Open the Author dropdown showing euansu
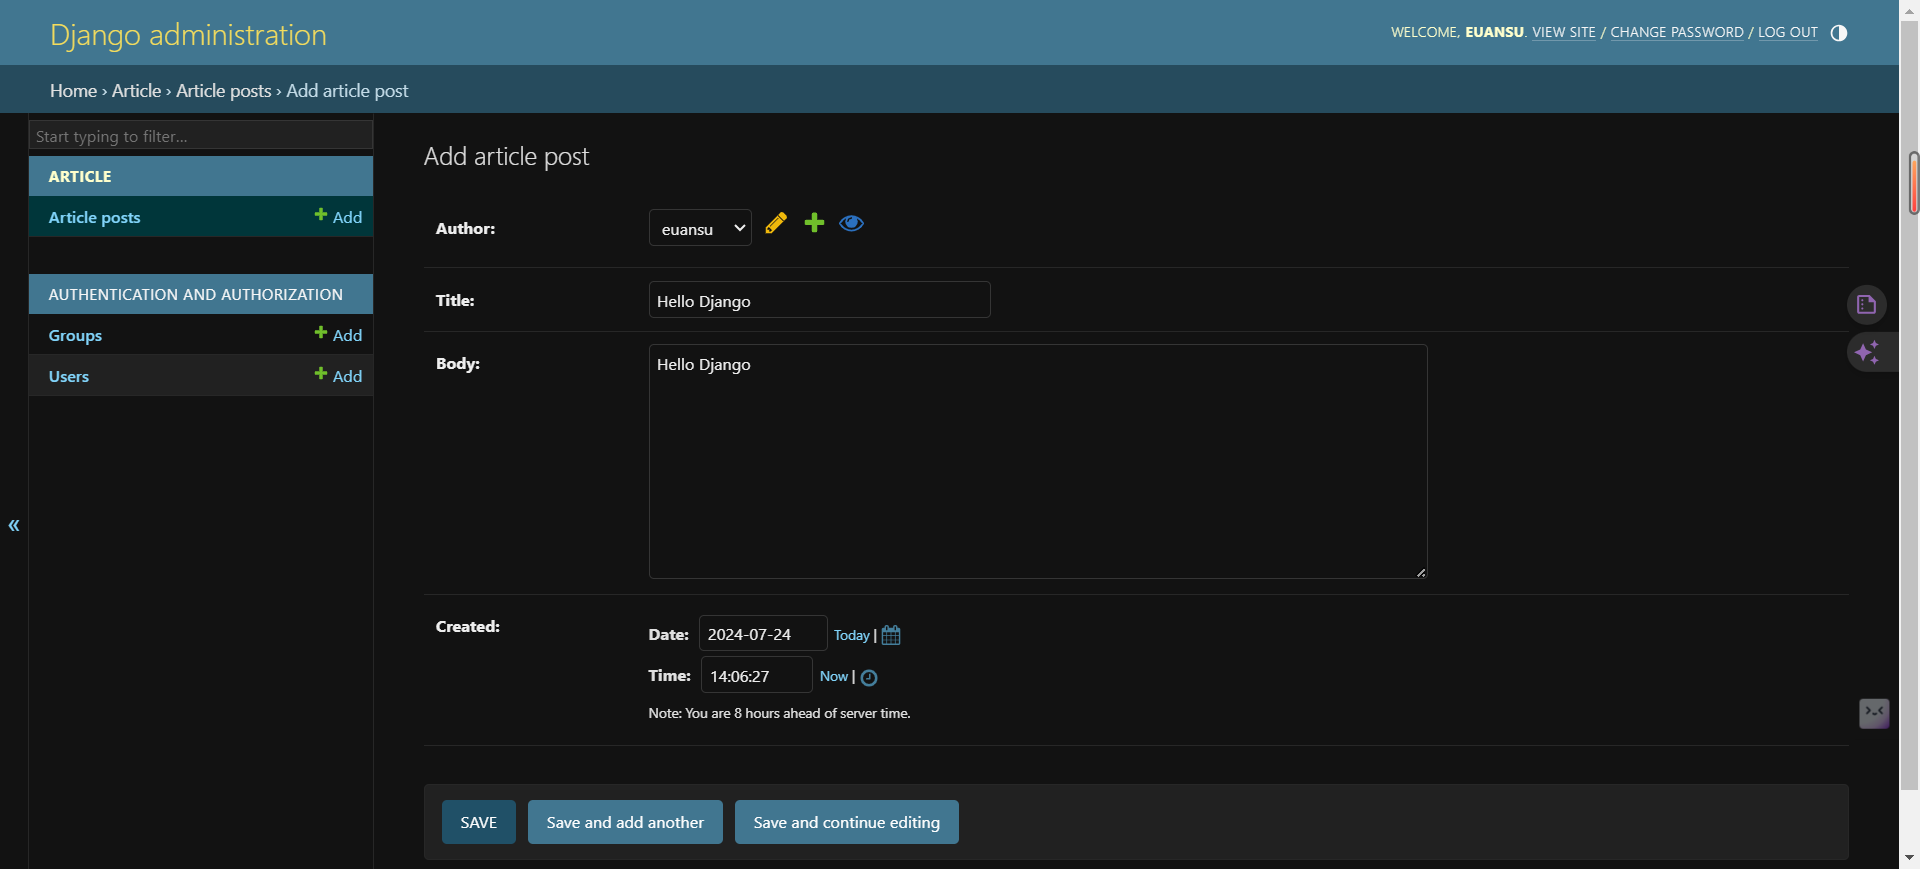This screenshot has height=869, width=1920. (700, 228)
